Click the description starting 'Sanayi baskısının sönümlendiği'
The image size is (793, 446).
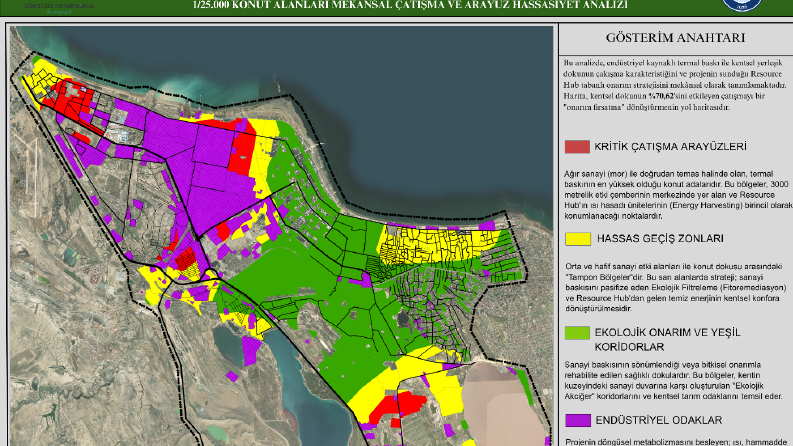pyautogui.click(x=674, y=380)
